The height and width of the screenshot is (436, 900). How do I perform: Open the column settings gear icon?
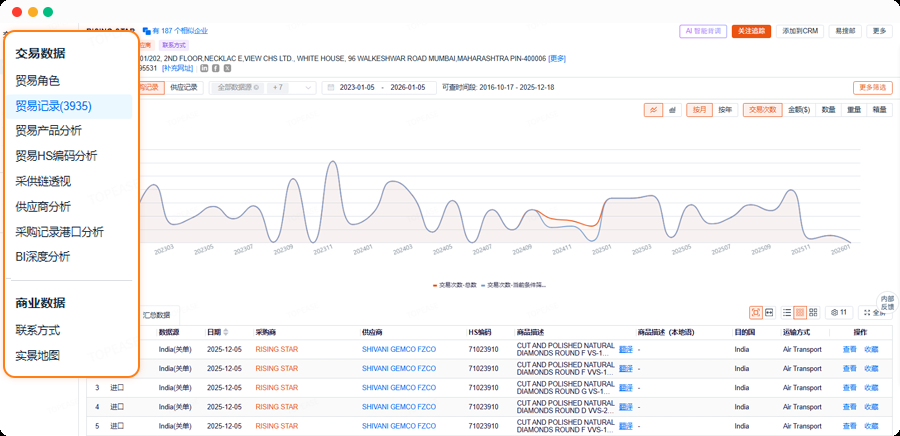[838, 313]
